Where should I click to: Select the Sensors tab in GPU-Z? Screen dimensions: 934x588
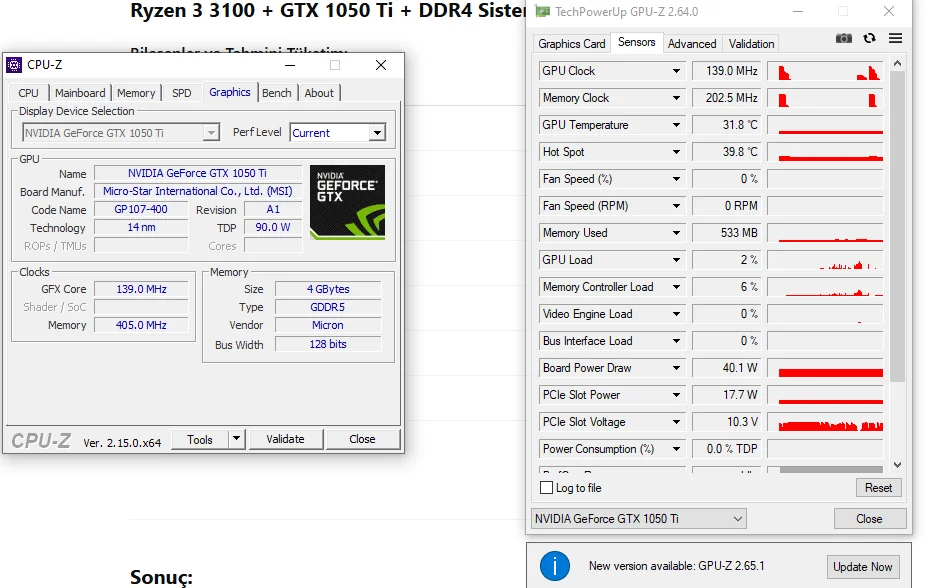click(636, 42)
